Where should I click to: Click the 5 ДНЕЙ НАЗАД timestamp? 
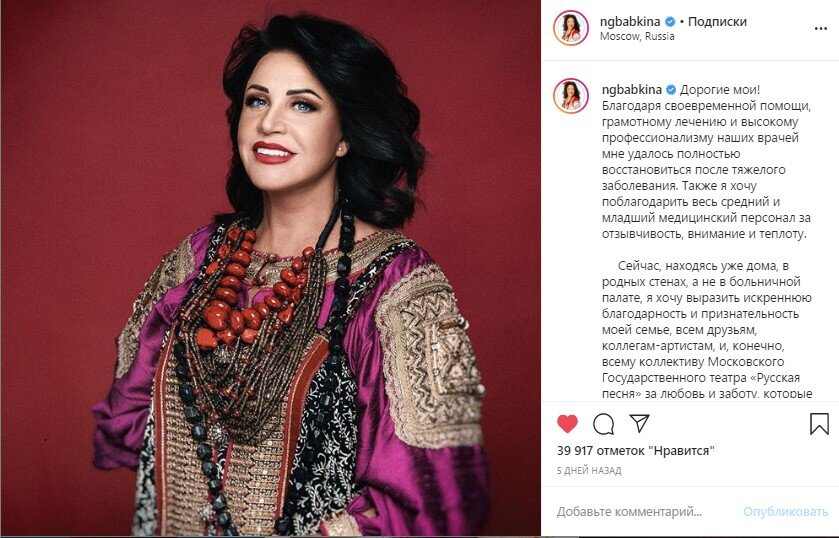[589, 471]
